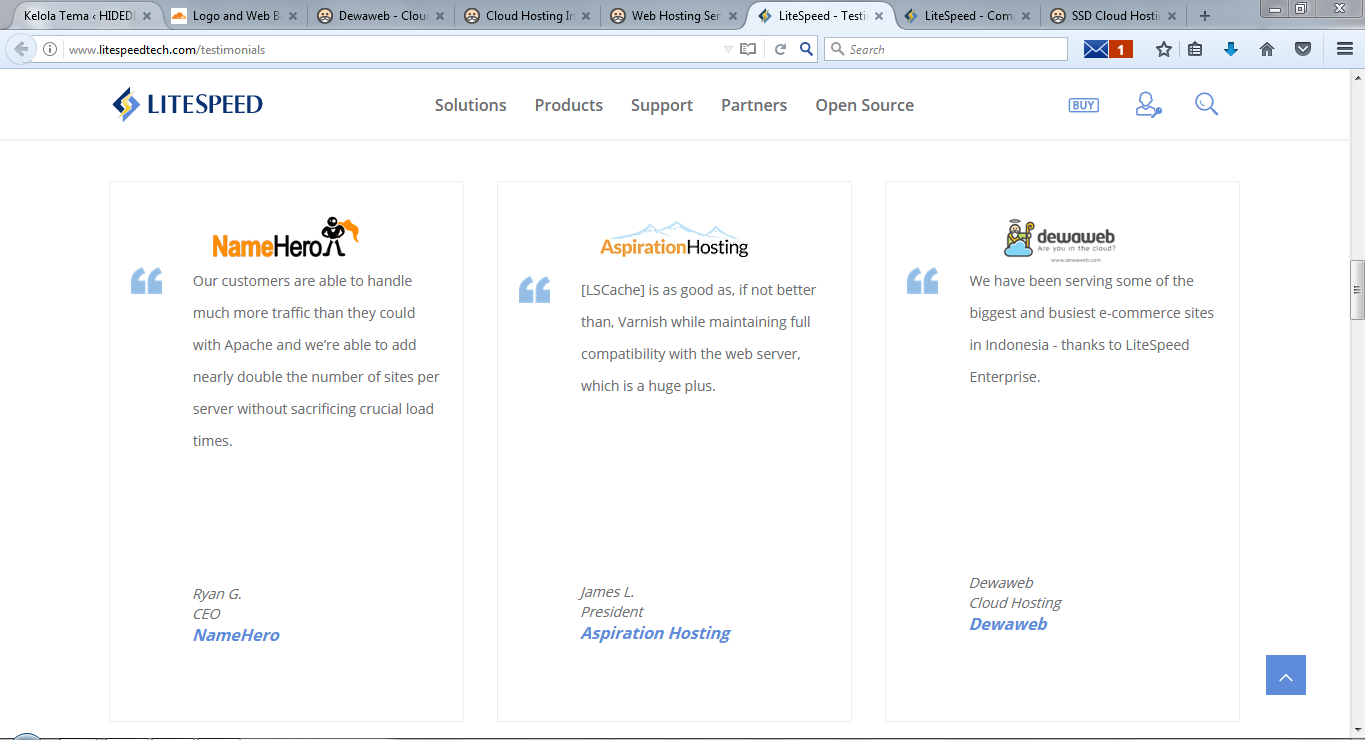This screenshot has height=740, width=1365.
Task: Open the mail notifier icon with badge 1
Action: click(x=1108, y=49)
